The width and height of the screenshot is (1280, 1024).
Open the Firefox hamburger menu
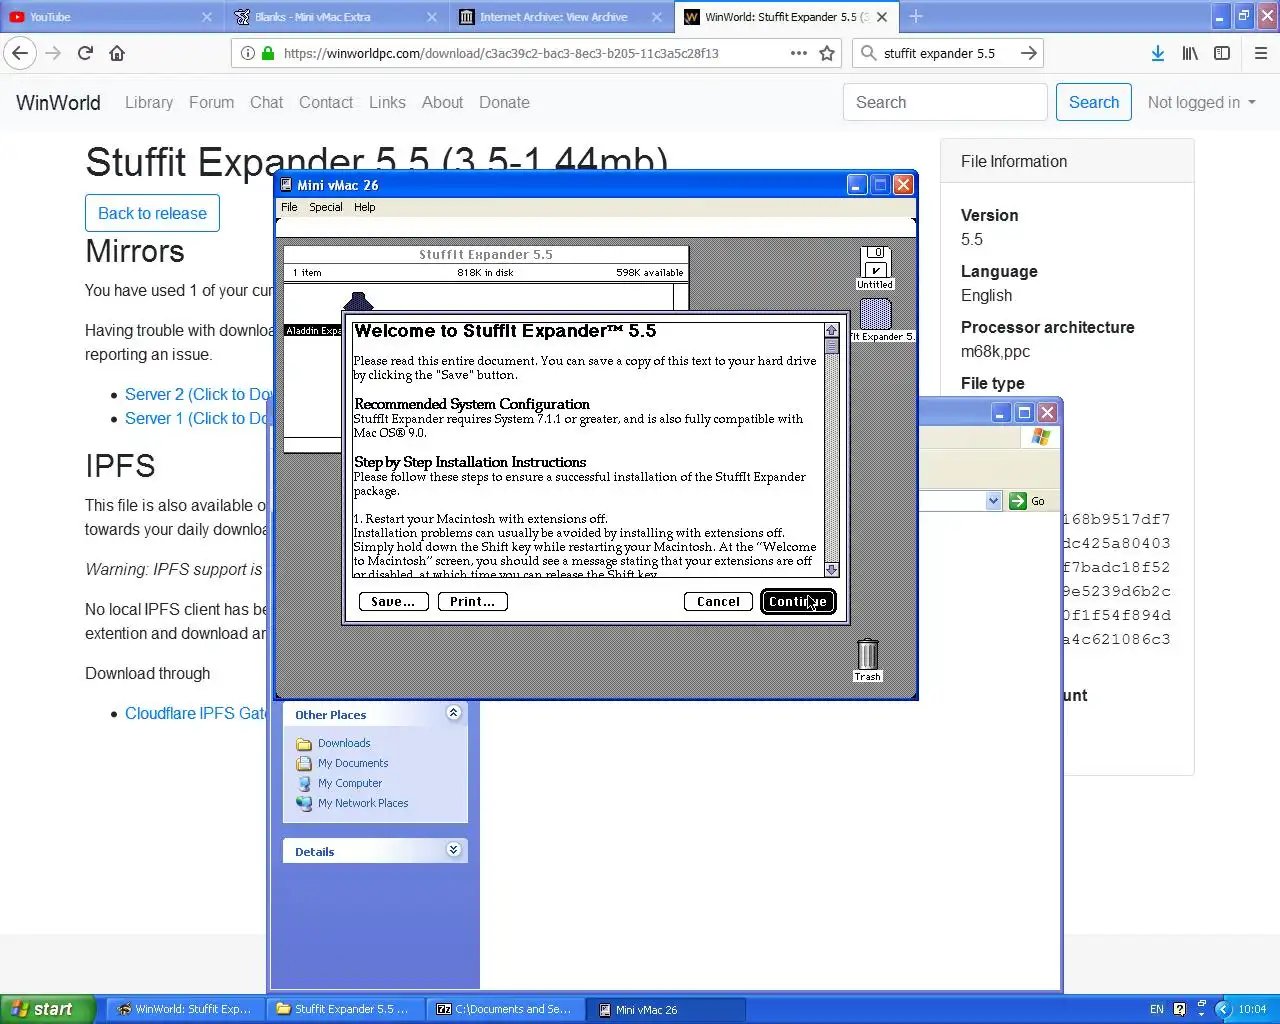coord(1261,53)
